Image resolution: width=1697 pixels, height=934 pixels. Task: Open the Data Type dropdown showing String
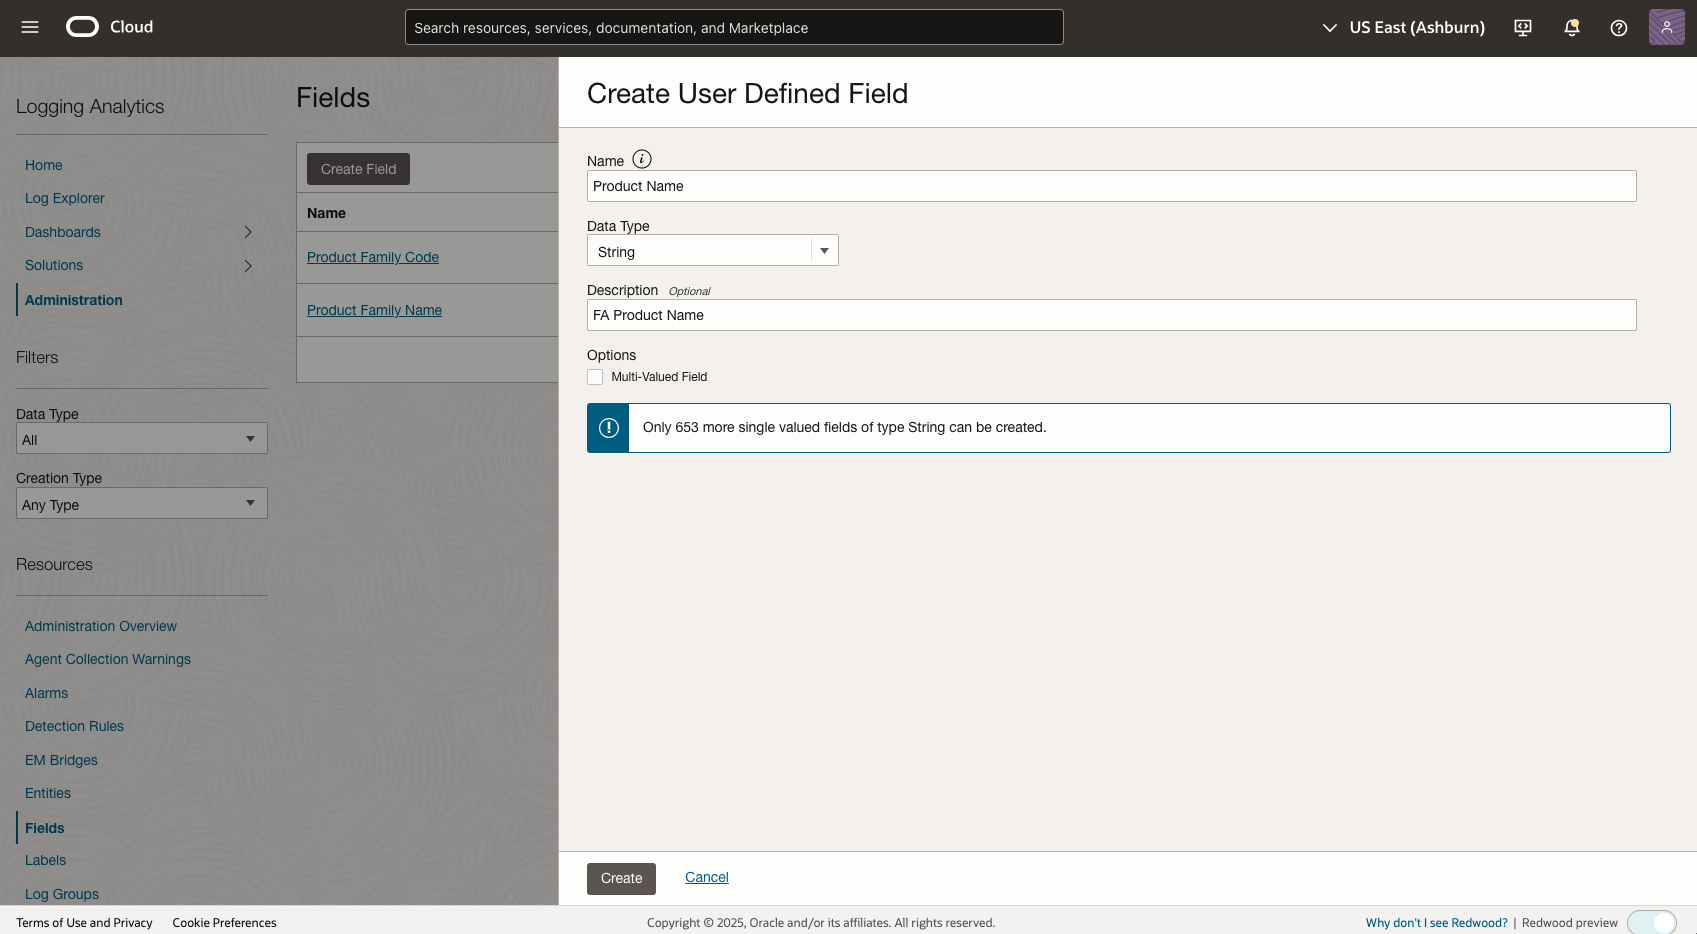pyautogui.click(x=823, y=250)
